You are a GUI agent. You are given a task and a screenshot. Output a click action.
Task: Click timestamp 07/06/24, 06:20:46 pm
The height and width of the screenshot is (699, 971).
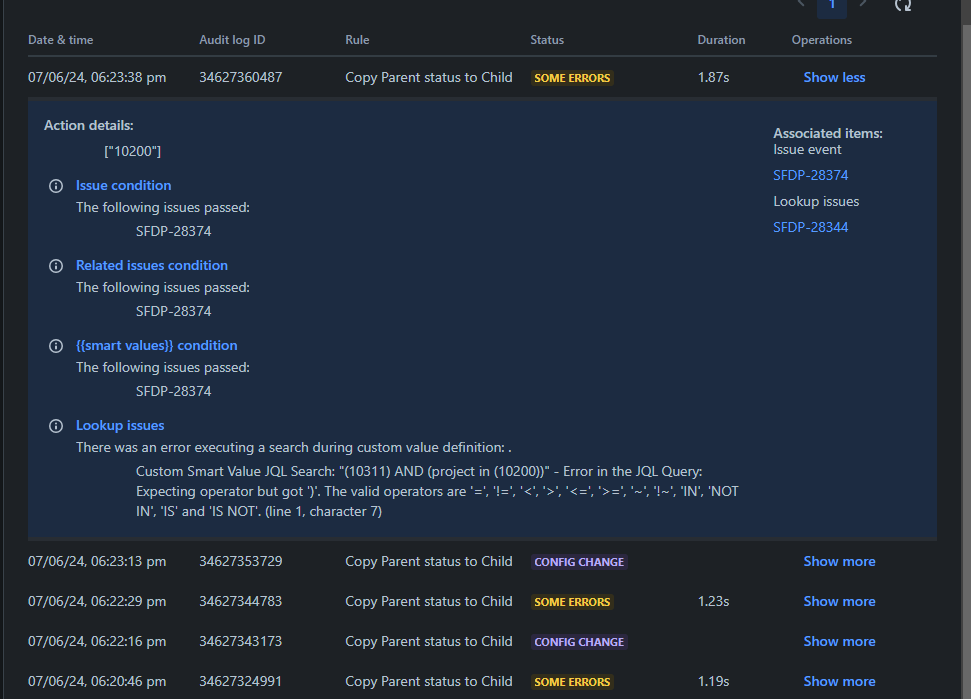click(97, 681)
